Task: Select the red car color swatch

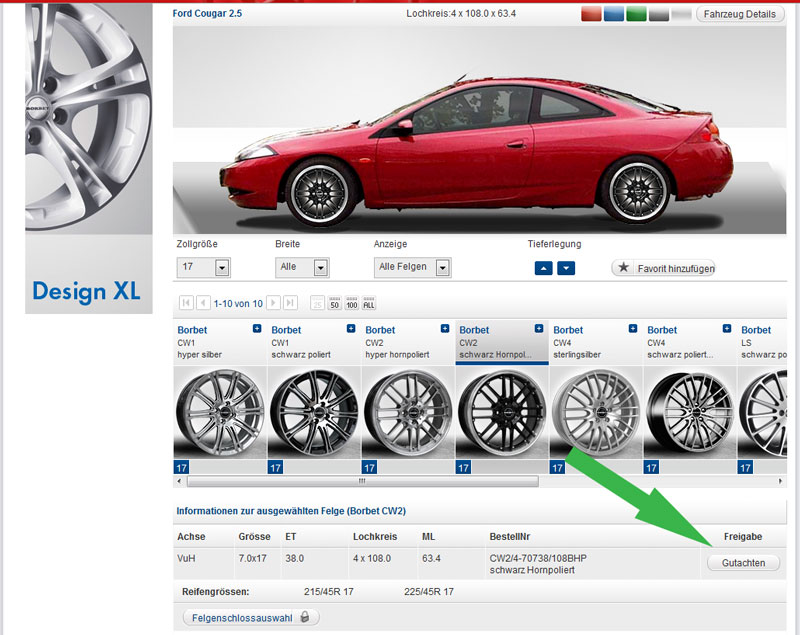Action: [x=591, y=14]
